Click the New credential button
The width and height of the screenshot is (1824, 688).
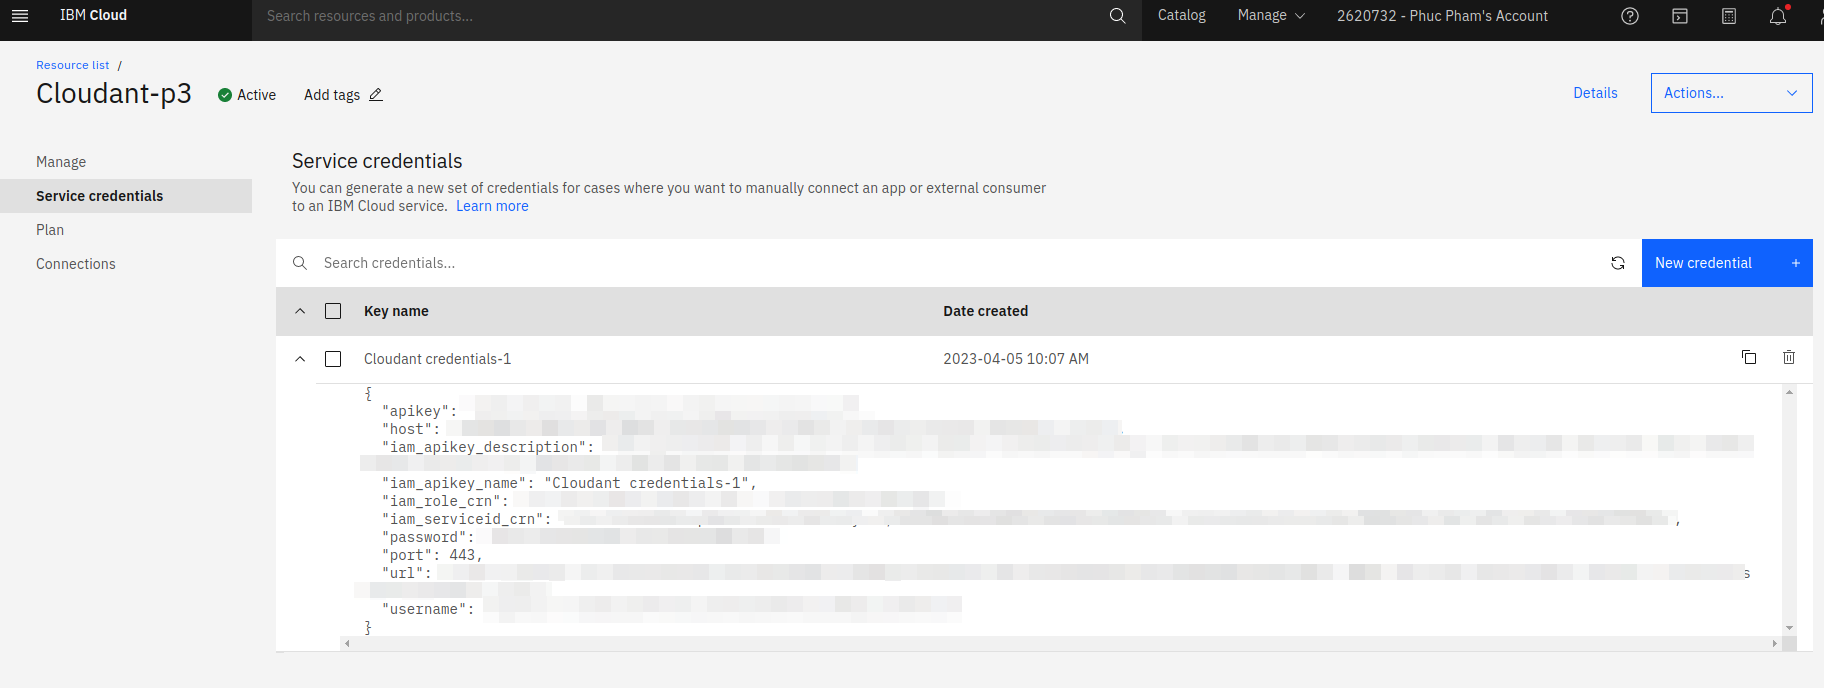coord(1726,263)
